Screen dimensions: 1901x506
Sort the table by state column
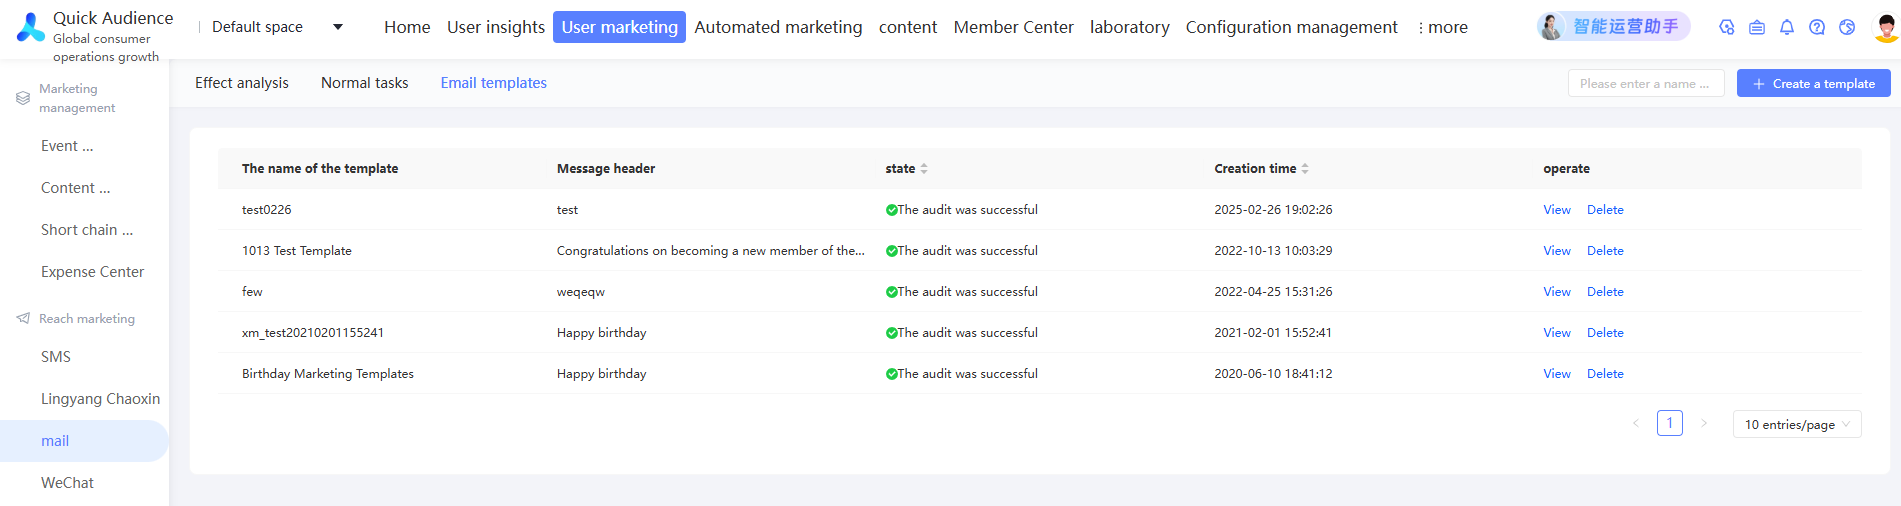(924, 169)
